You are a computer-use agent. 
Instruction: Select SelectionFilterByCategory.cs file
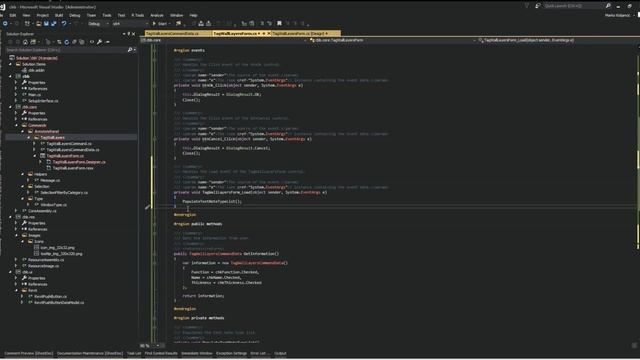pyautogui.click(x=64, y=193)
